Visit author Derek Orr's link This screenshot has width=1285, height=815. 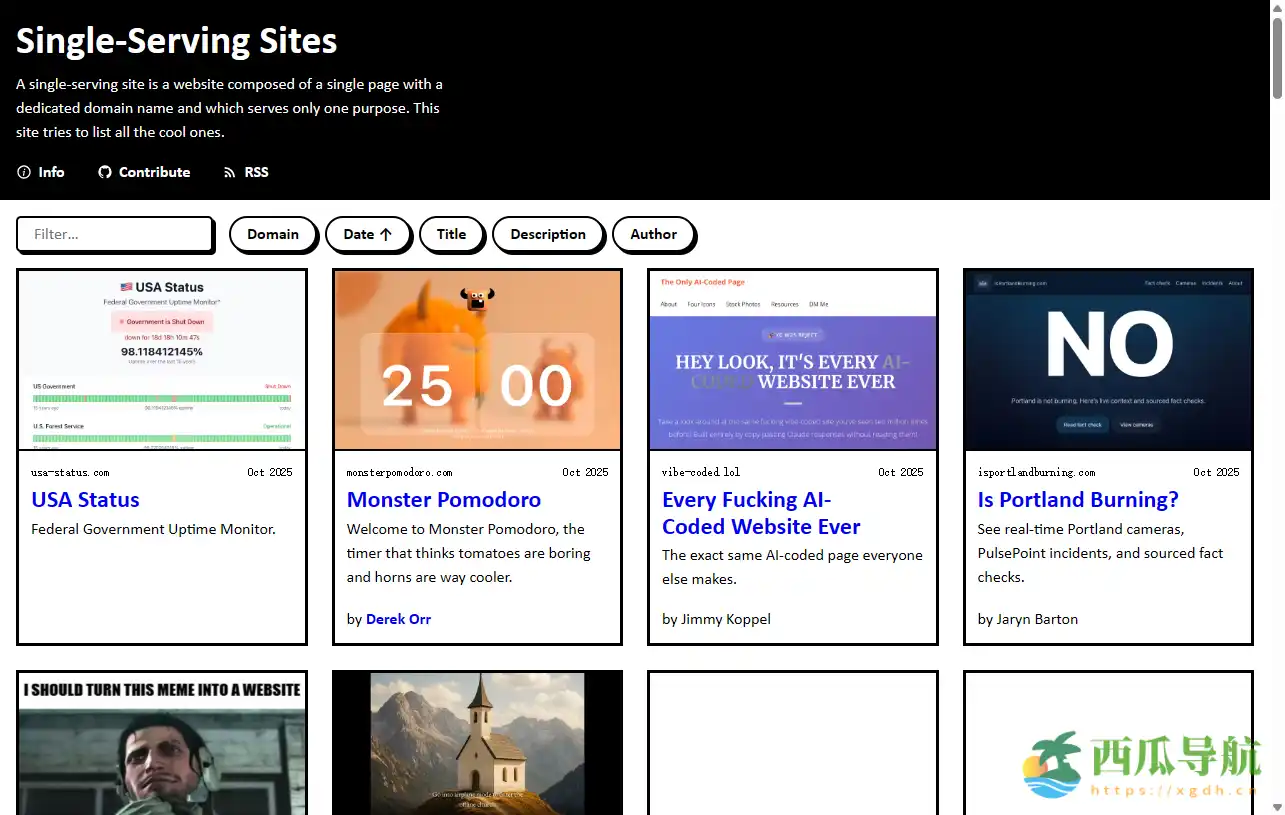[398, 619]
